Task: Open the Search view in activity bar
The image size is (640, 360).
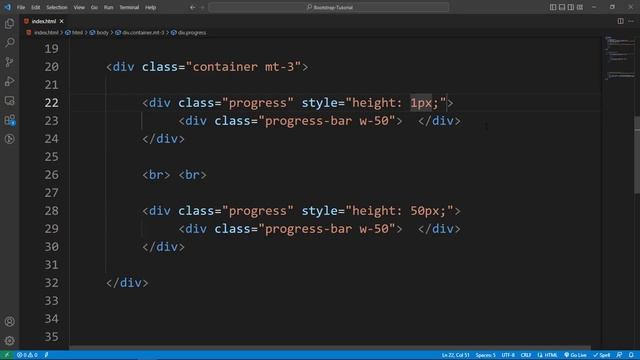Action: pos(9,42)
